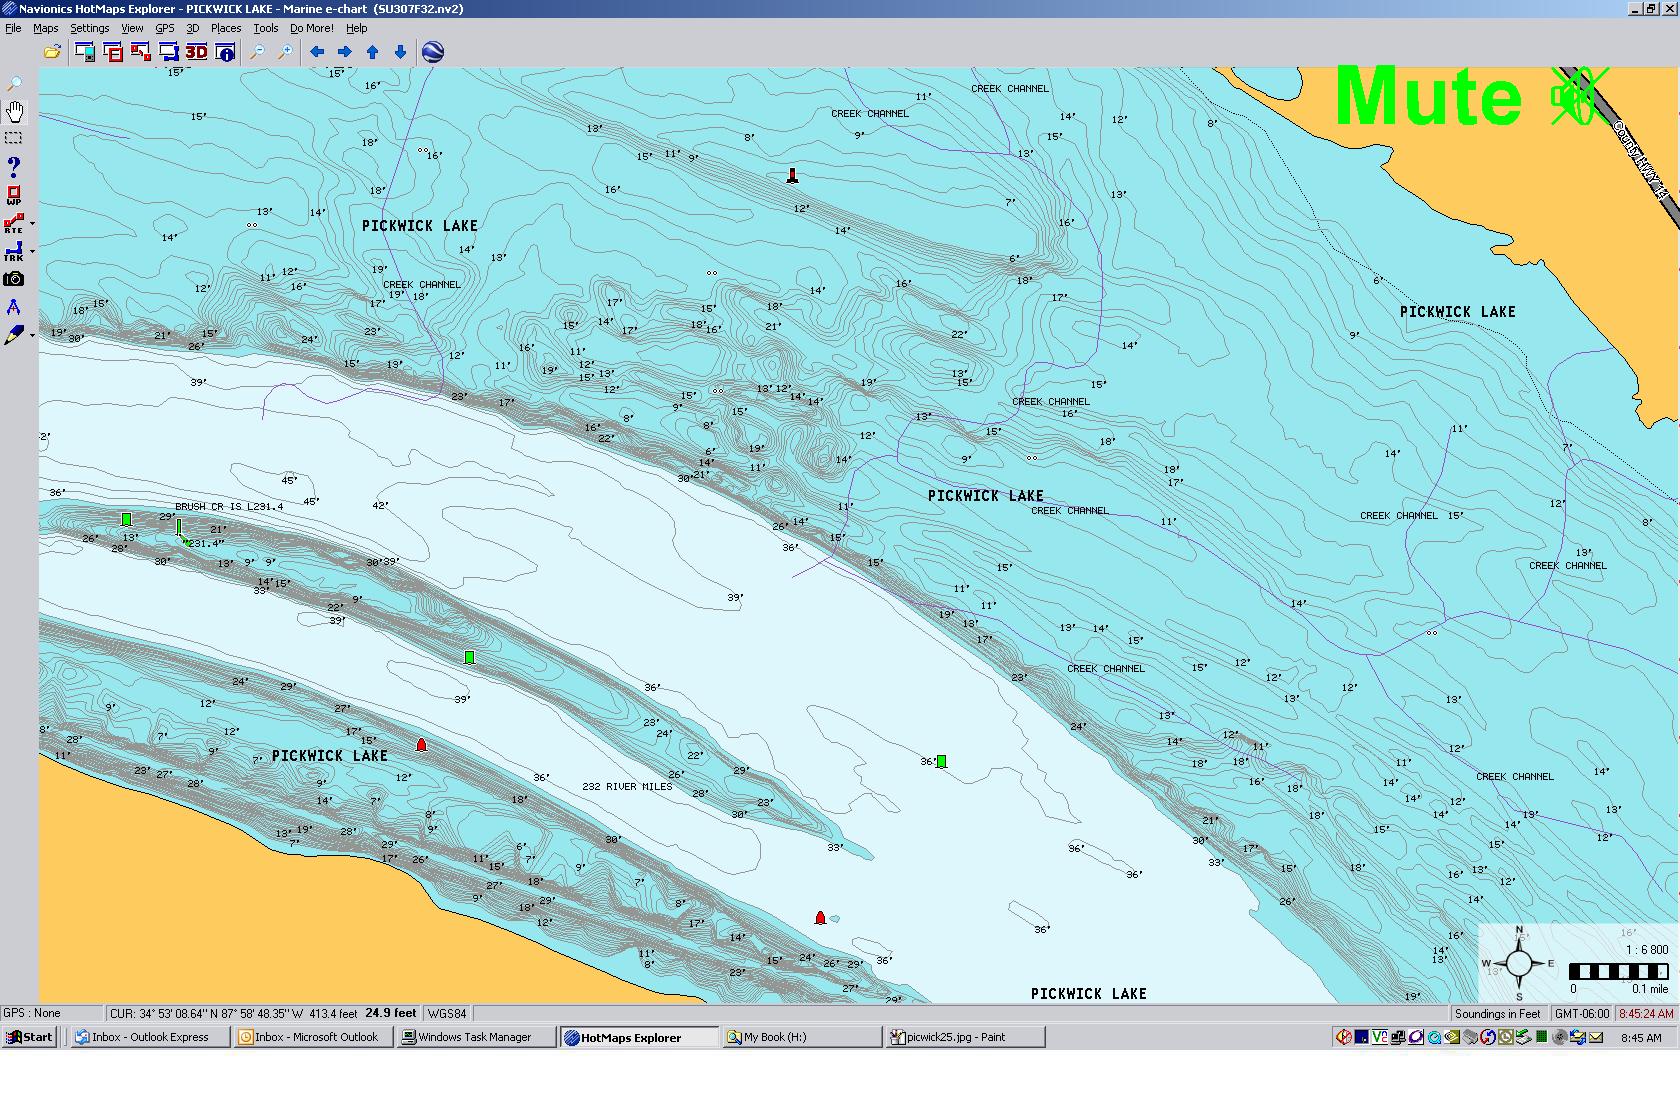Click the Windows Start button
This screenshot has height=1107, width=1680.
[x=29, y=1037]
